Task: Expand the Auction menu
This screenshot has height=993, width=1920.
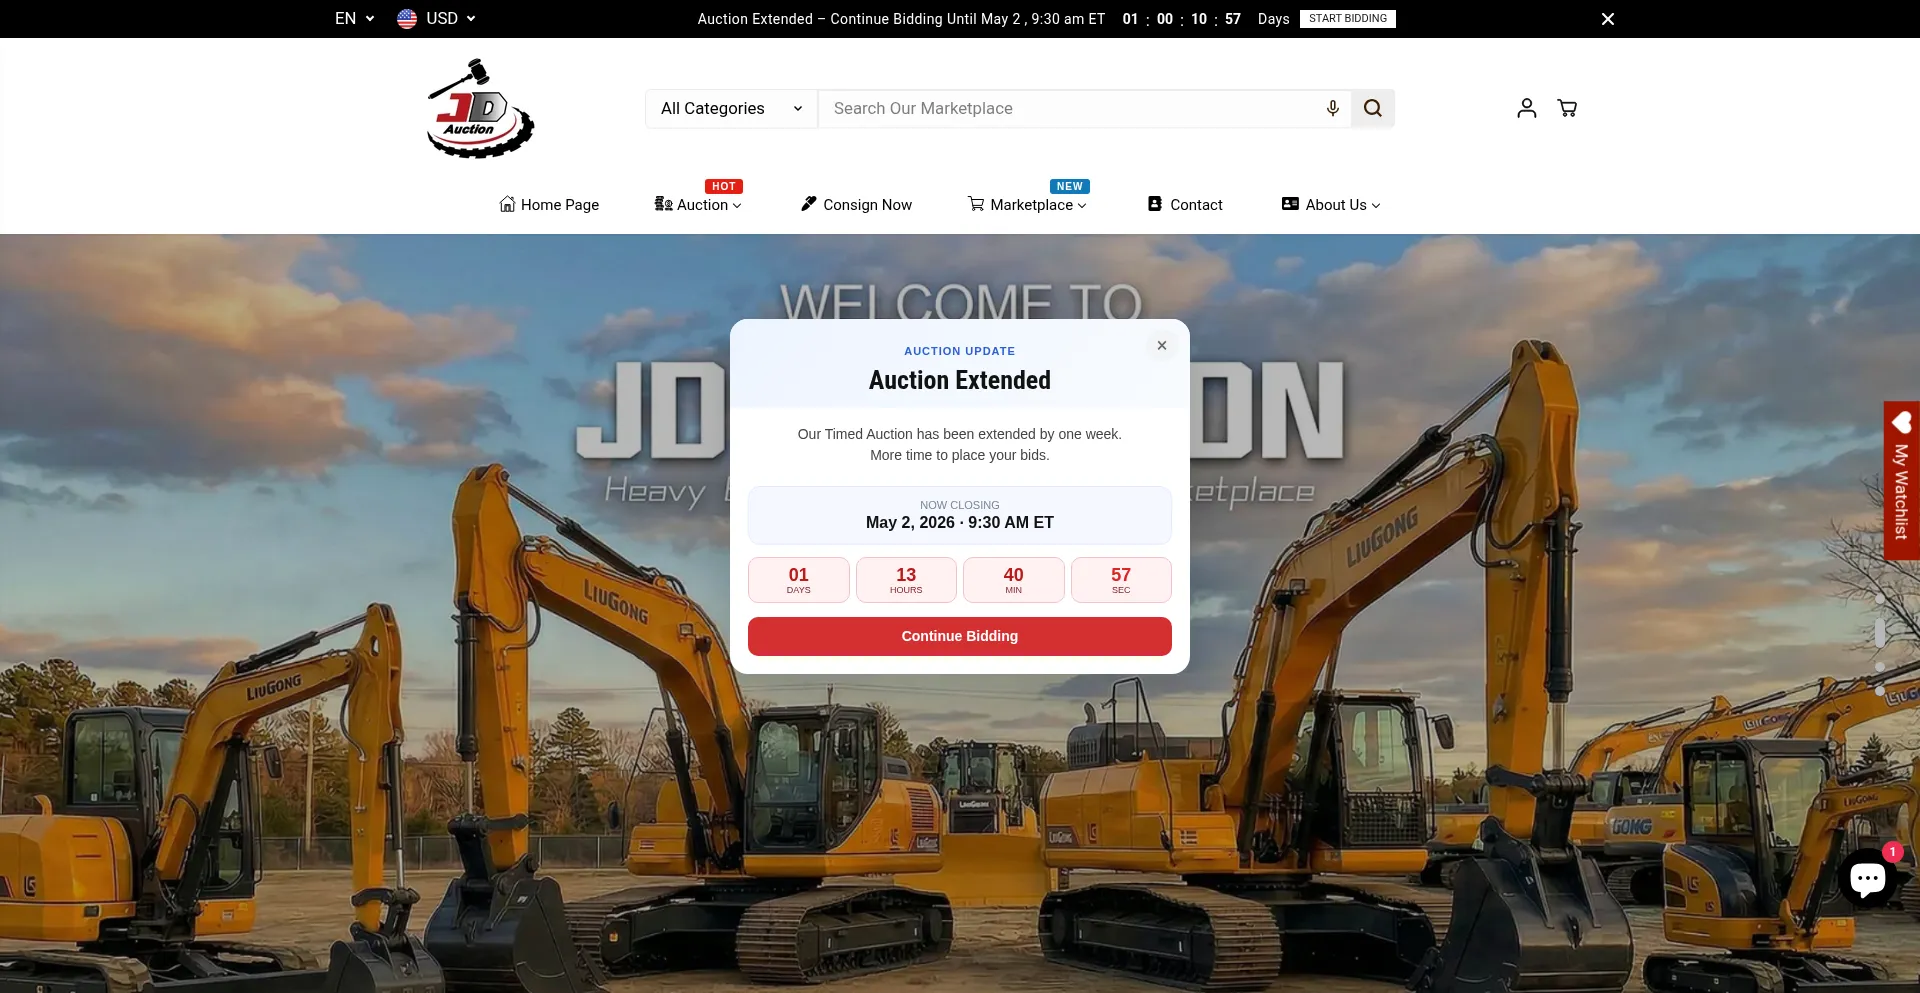Action: 698,204
